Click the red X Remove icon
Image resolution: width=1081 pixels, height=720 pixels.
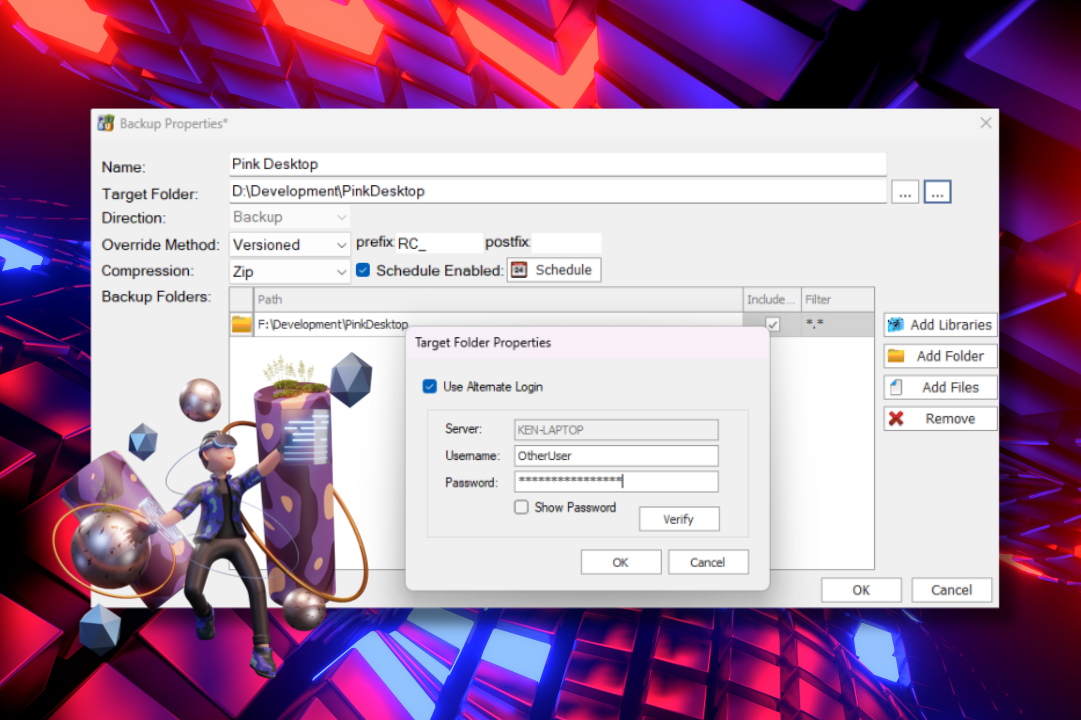point(896,419)
